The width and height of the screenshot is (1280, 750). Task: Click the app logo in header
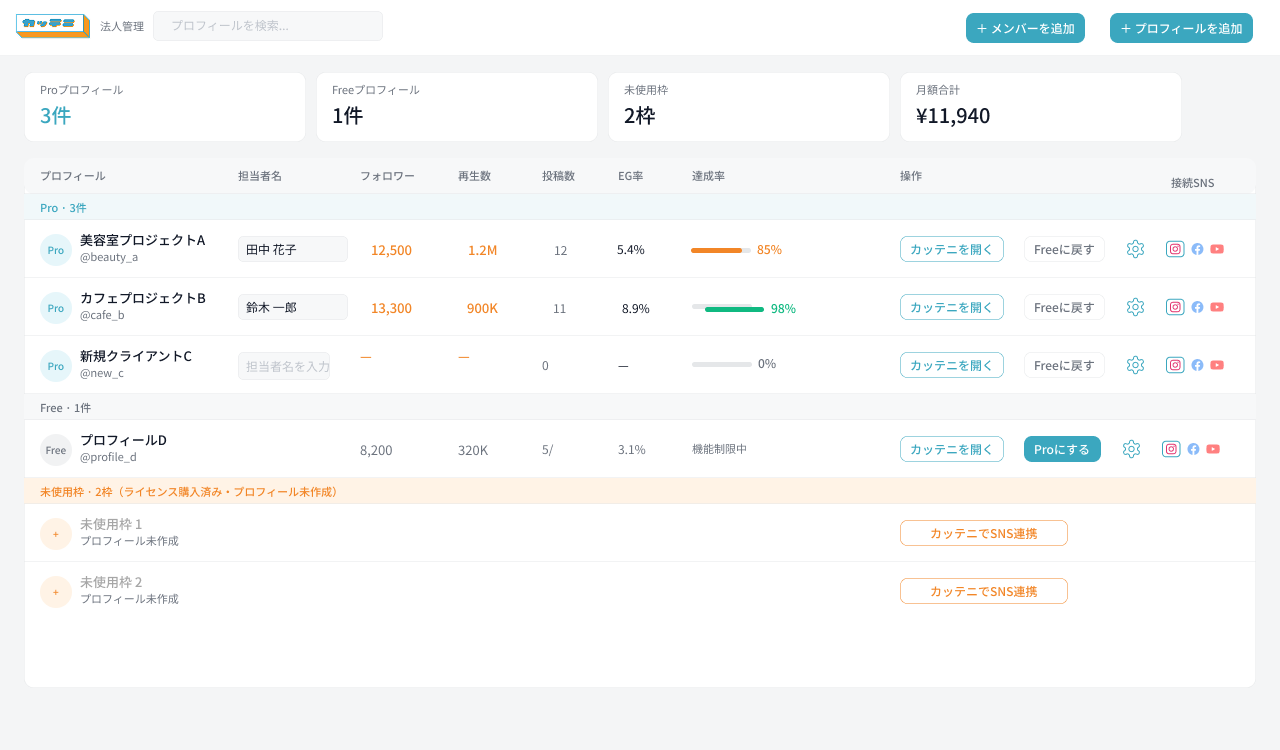tap(53, 26)
